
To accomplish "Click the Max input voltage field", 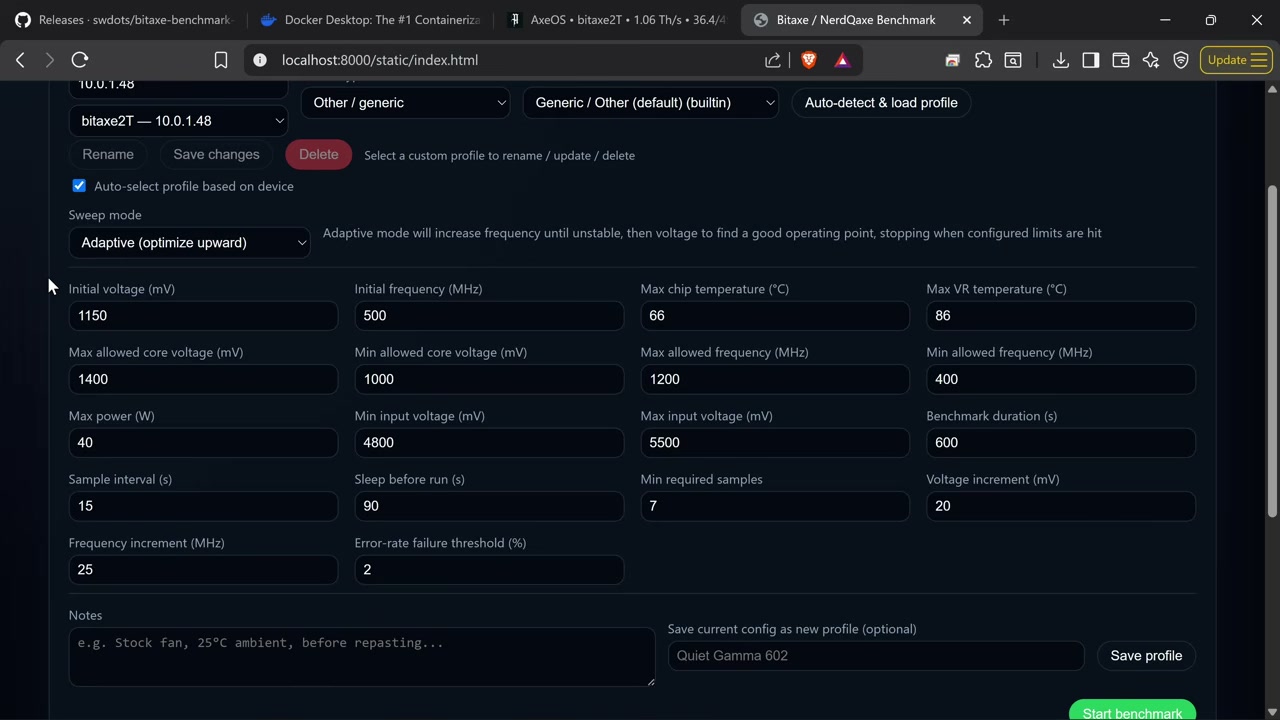I will 775,443.
